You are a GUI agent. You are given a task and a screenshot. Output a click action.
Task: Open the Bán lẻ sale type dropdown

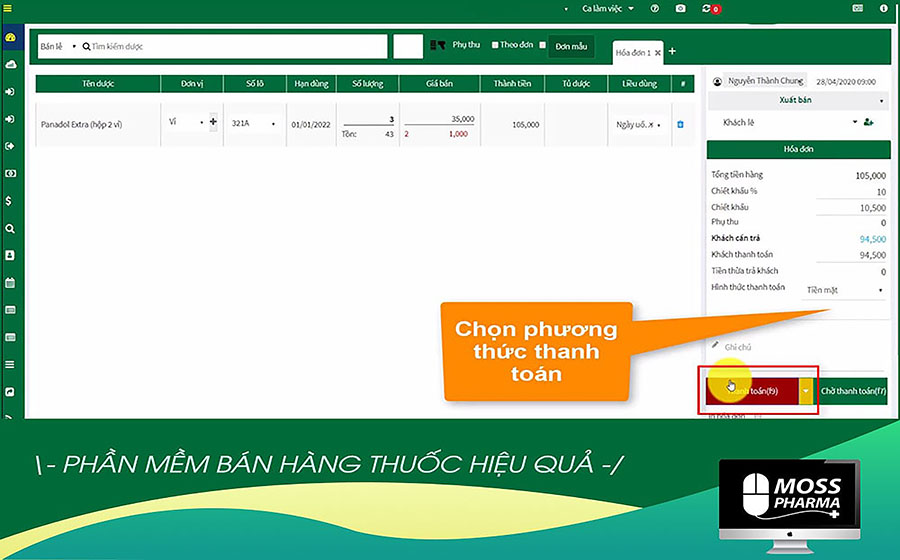58,46
